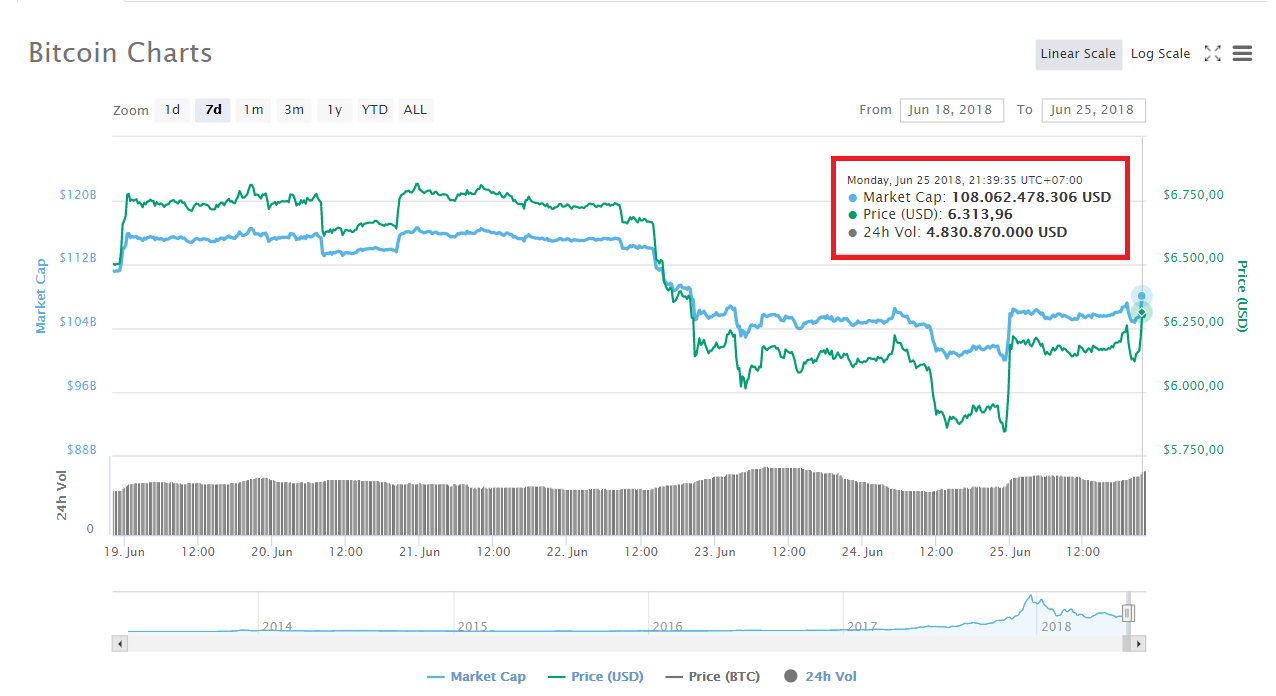Switch to the 1d zoom tab
Viewport: 1276px width, 696px height.
pos(172,110)
